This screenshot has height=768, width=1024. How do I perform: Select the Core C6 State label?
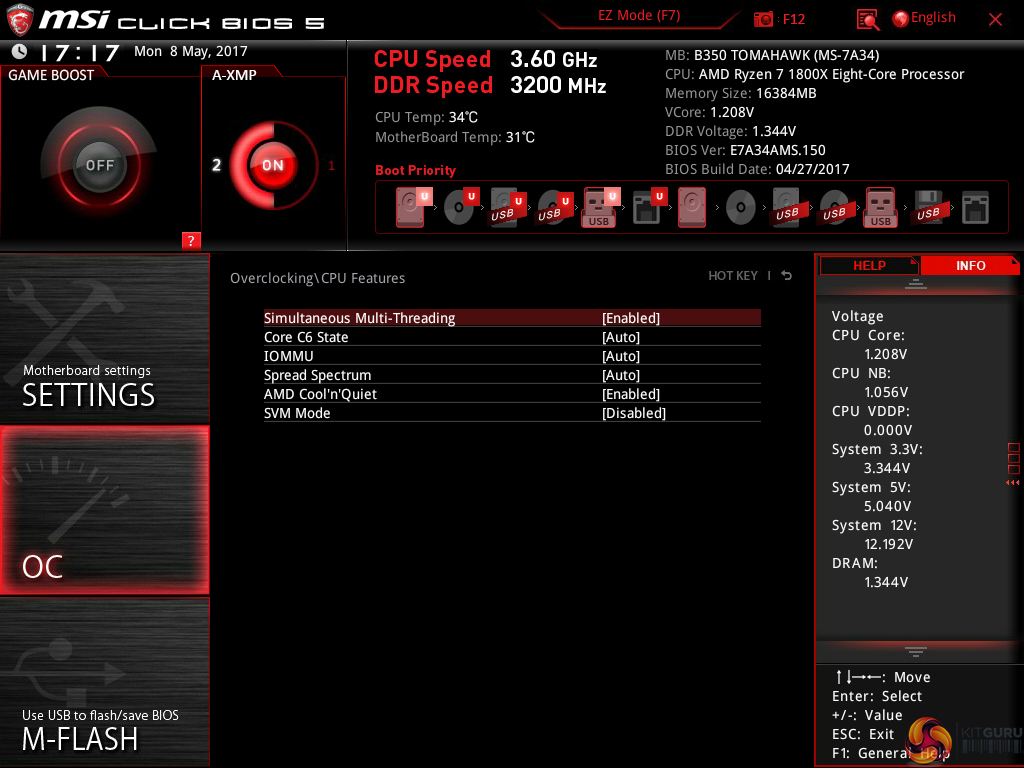[x=306, y=337]
